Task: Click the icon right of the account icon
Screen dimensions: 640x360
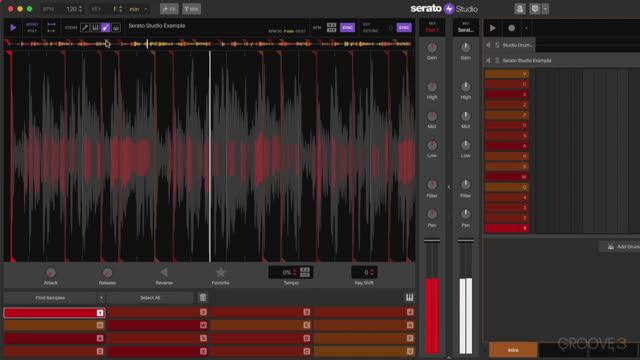Action: click(x=535, y=9)
